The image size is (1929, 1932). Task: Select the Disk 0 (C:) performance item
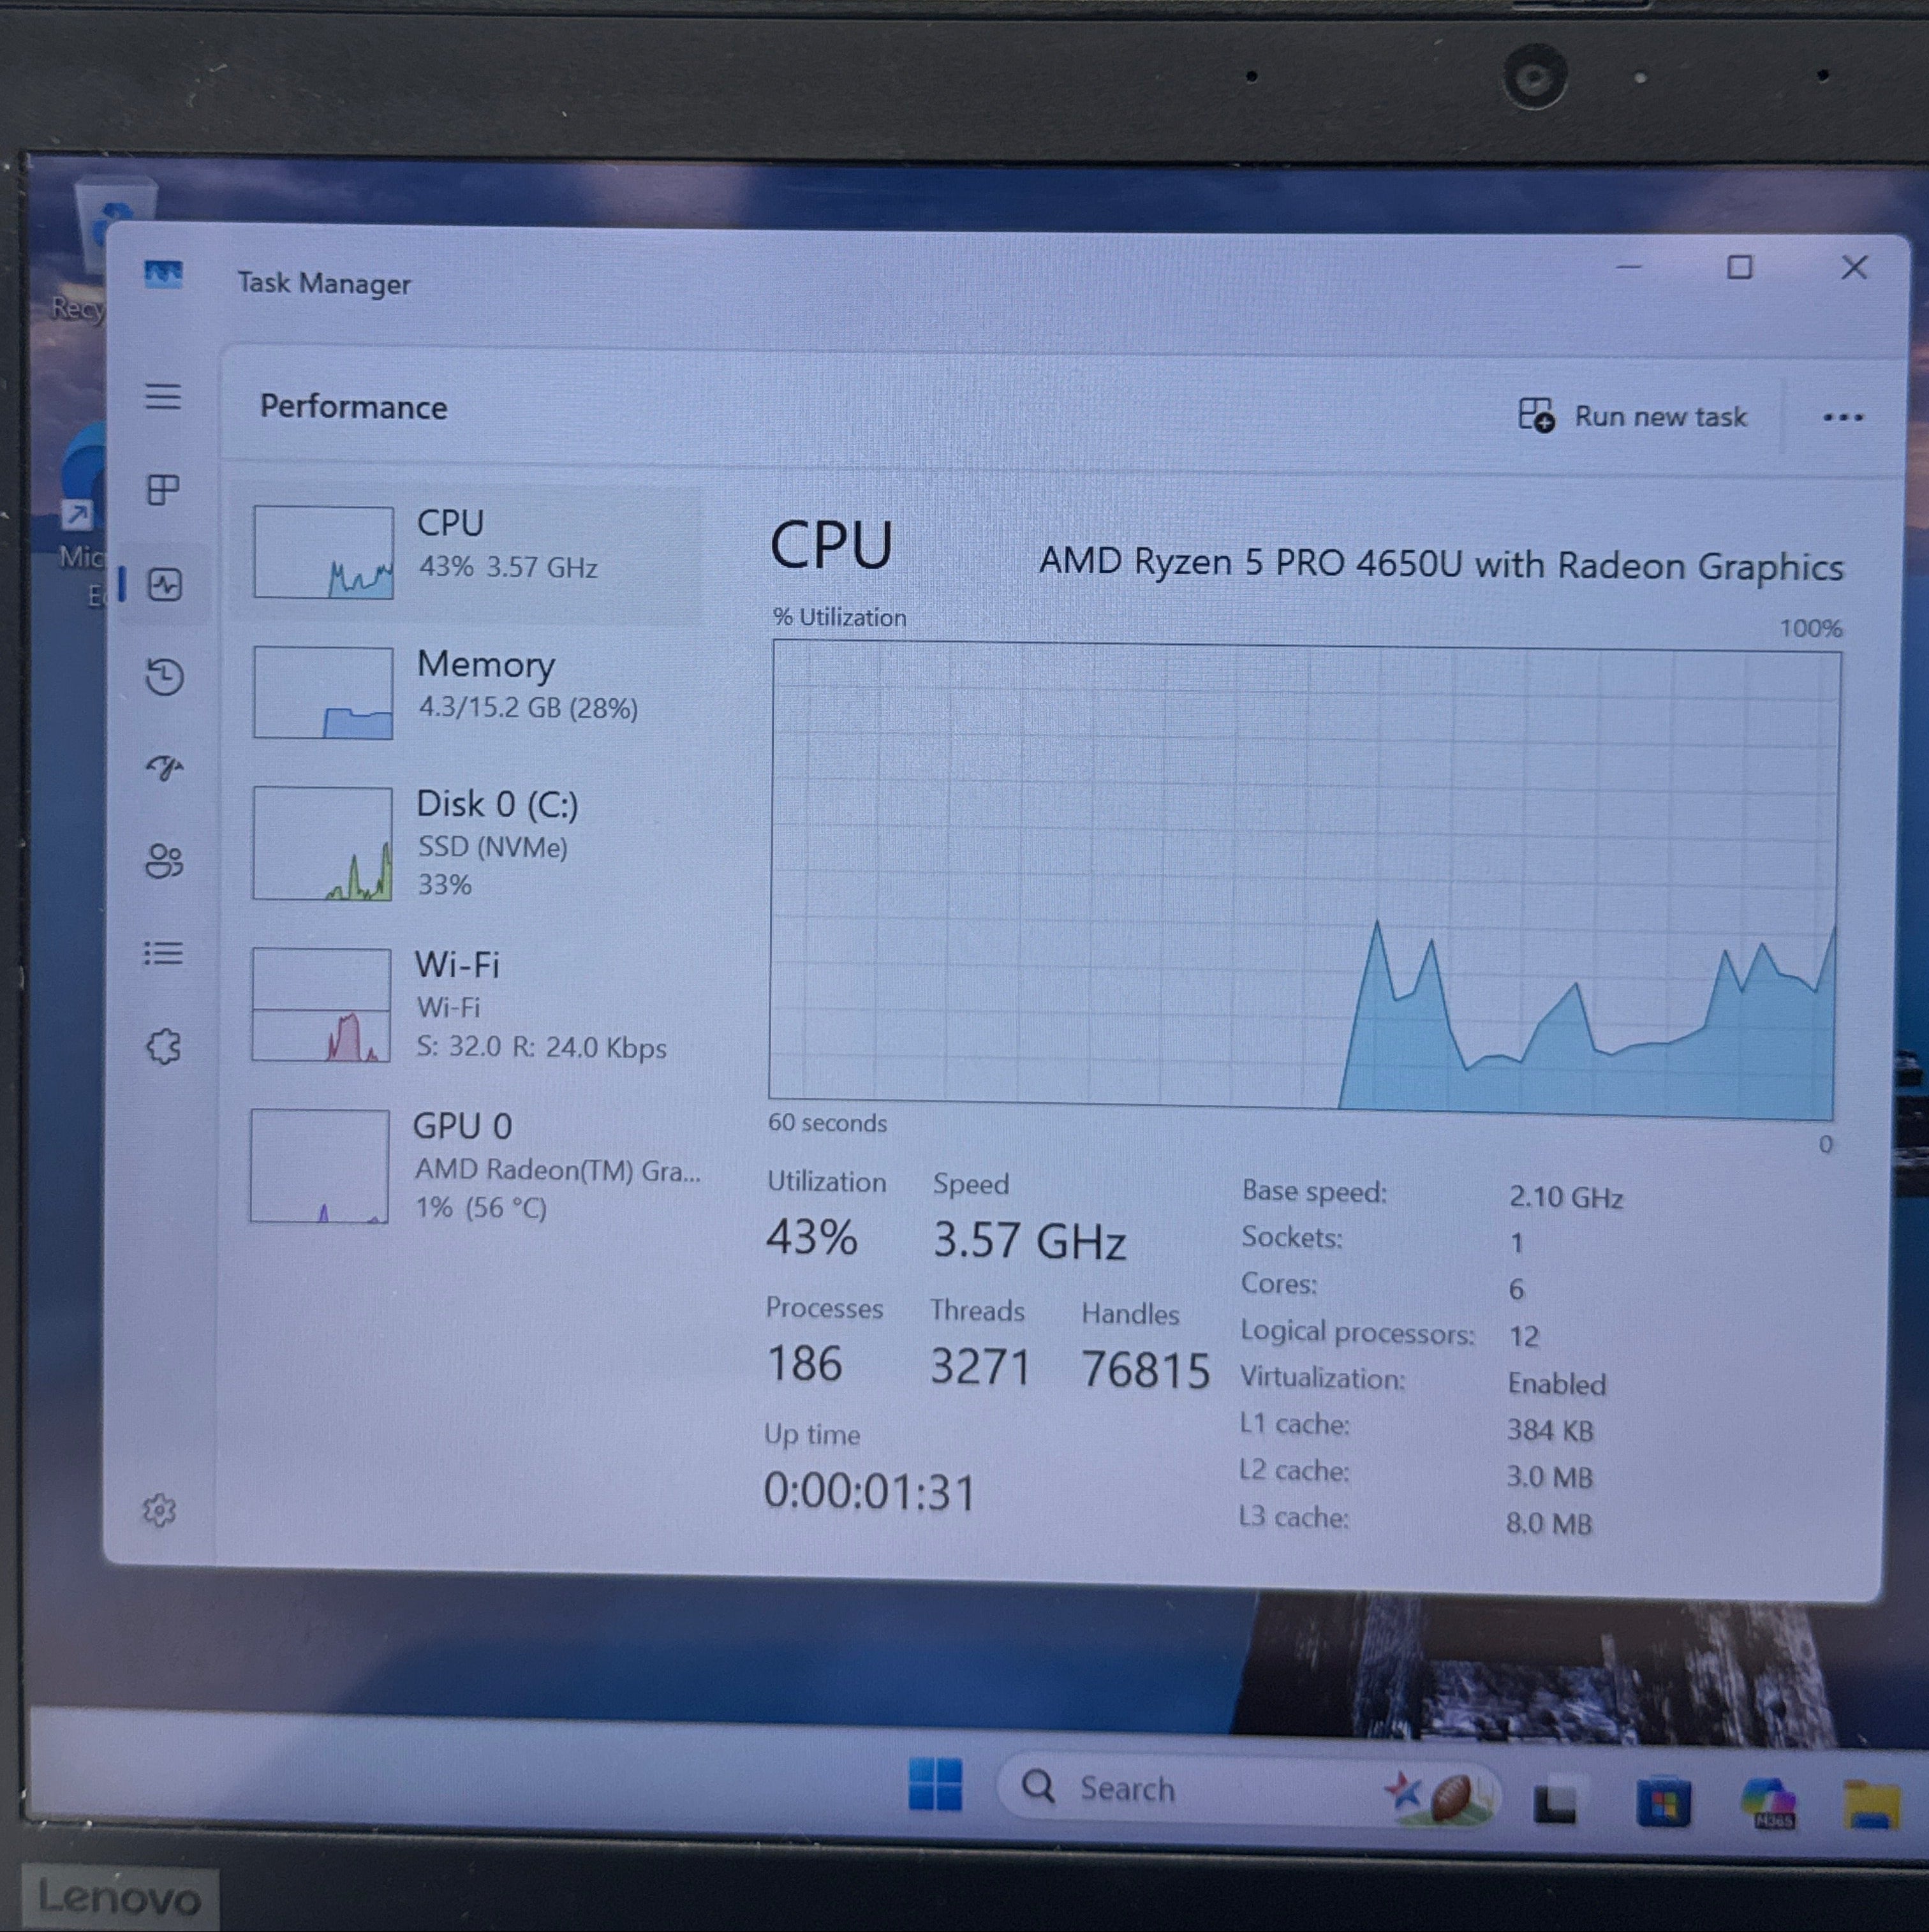466,843
